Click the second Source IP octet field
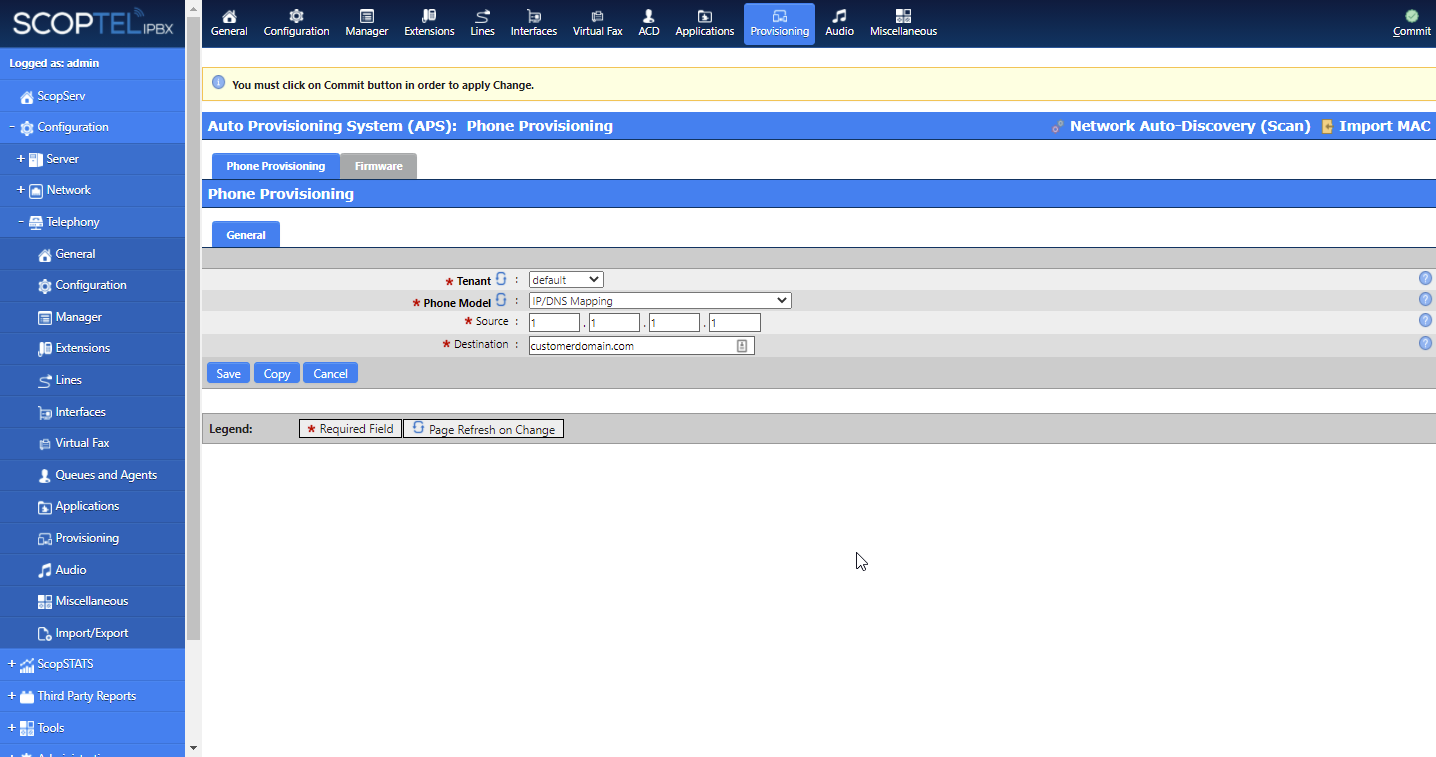1436x757 pixels. 614,323
